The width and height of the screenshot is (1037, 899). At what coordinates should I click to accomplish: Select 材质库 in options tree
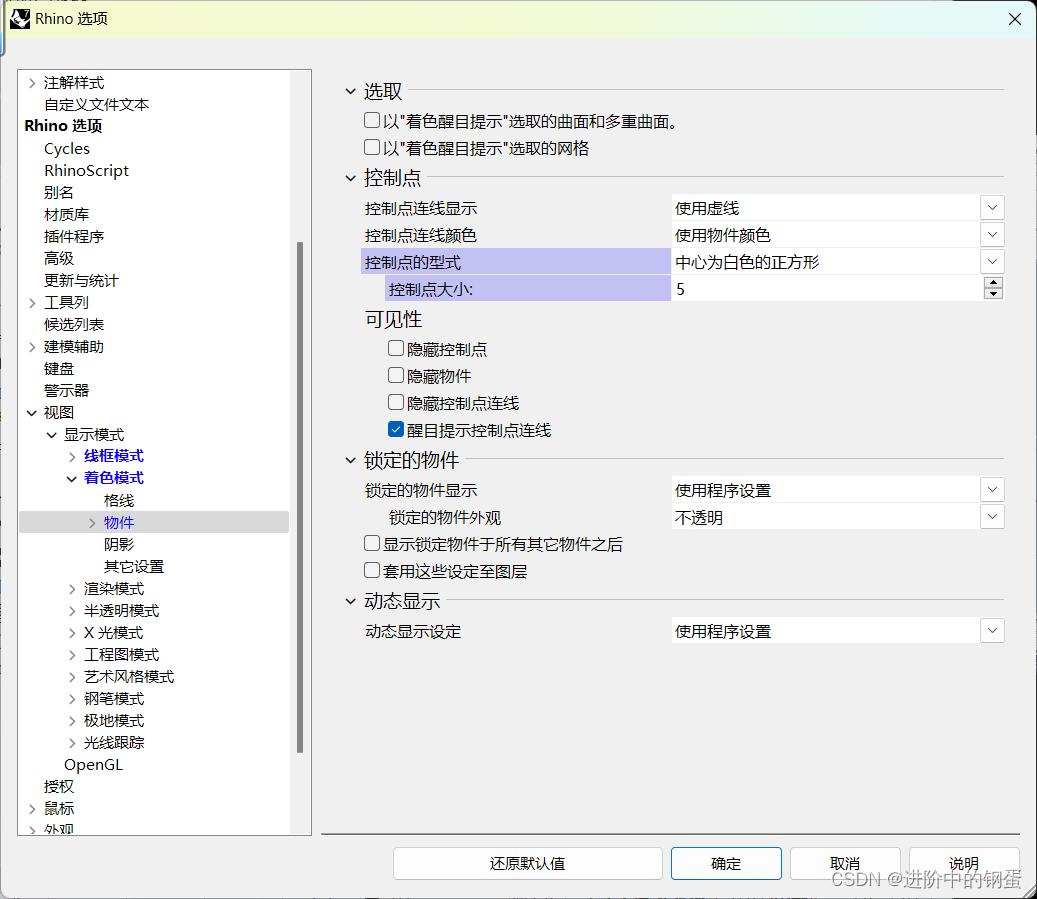click(66, 214)
